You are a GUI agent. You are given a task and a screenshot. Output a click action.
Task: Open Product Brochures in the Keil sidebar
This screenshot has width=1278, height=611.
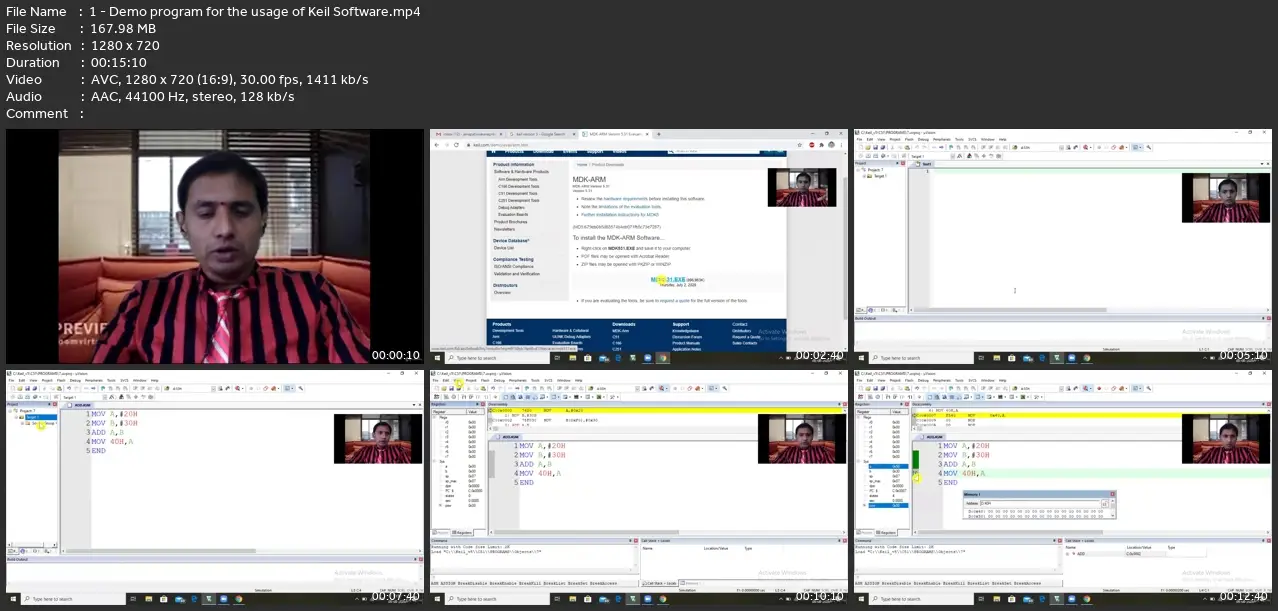click(510, 222)
